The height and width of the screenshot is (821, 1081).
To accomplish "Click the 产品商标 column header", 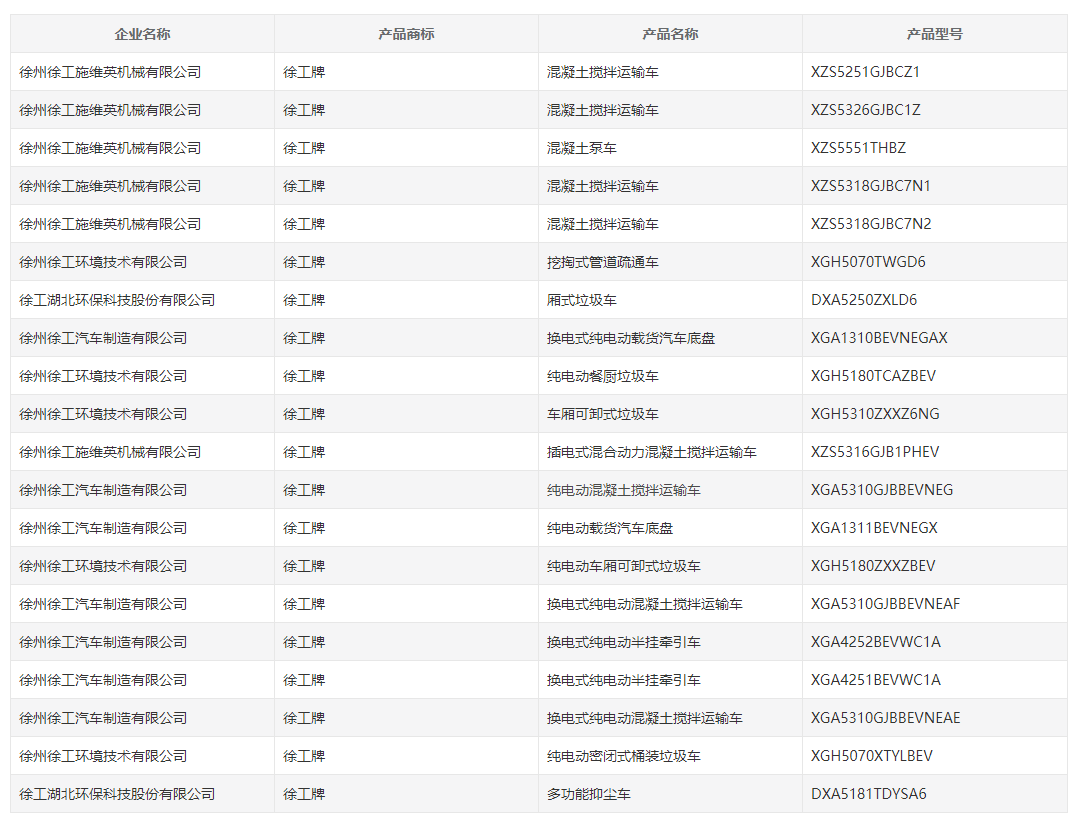I will point(406,34).
